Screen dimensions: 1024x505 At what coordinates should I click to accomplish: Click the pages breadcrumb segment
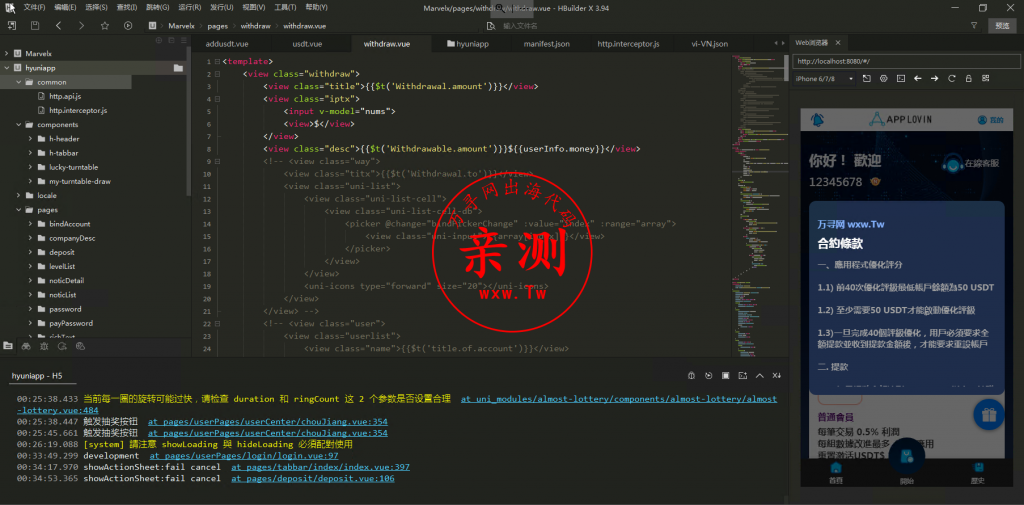(x=217, y=26)
